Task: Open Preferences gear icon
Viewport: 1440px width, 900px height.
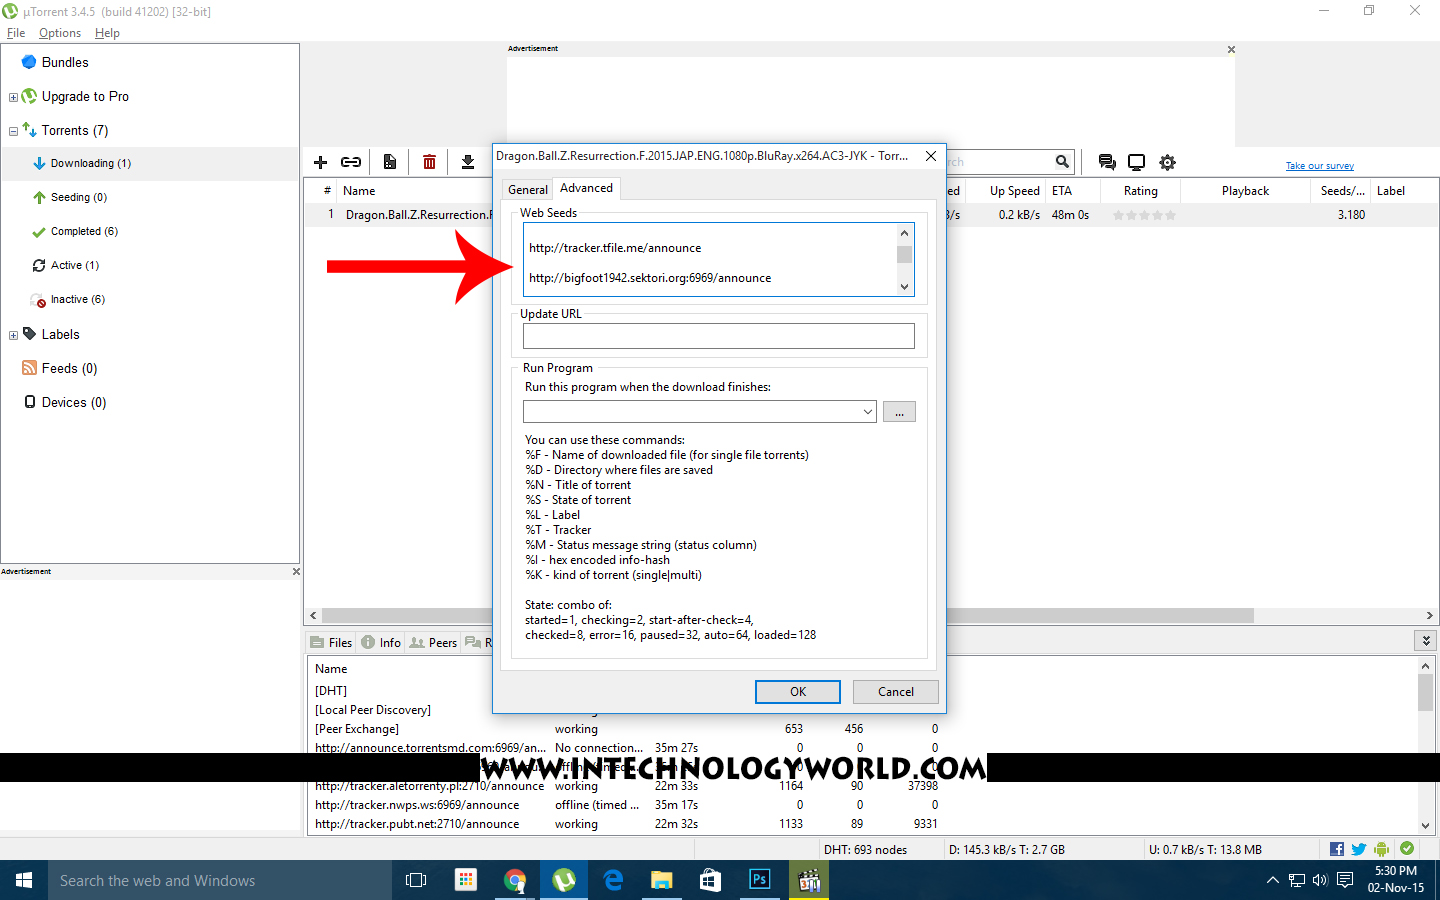Action: pyautogui.click(x=1167, y=162)
